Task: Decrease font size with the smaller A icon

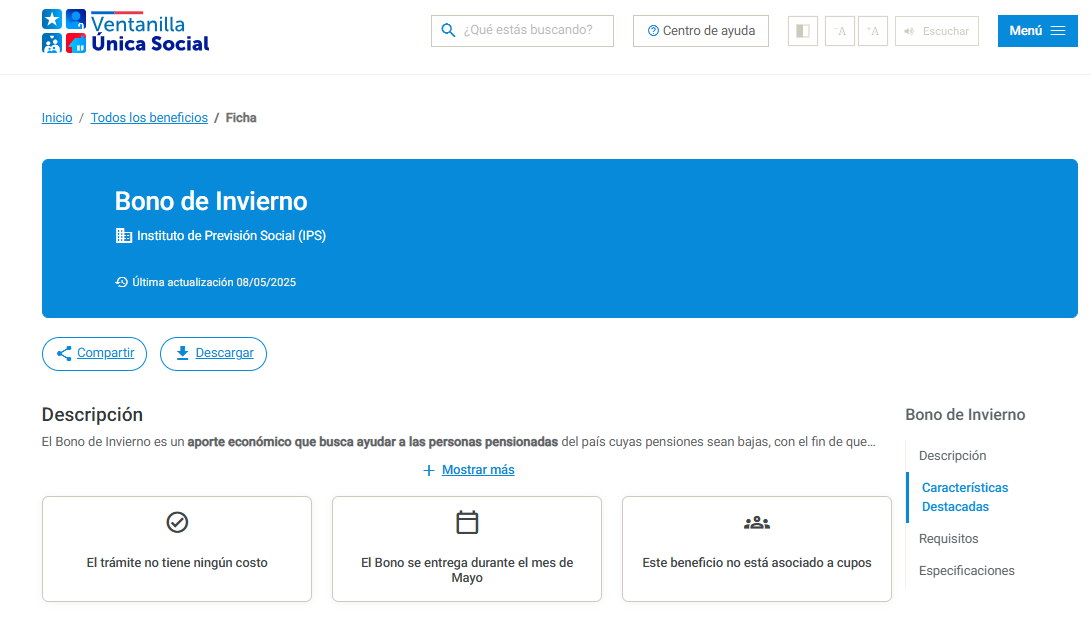Action: (x=840, y=31)
